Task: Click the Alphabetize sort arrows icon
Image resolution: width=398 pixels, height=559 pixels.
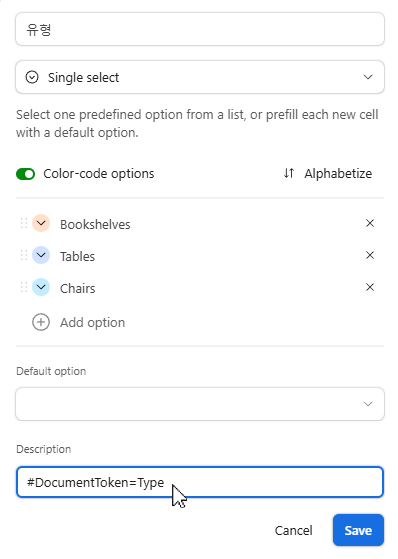Action: (289, 173)
